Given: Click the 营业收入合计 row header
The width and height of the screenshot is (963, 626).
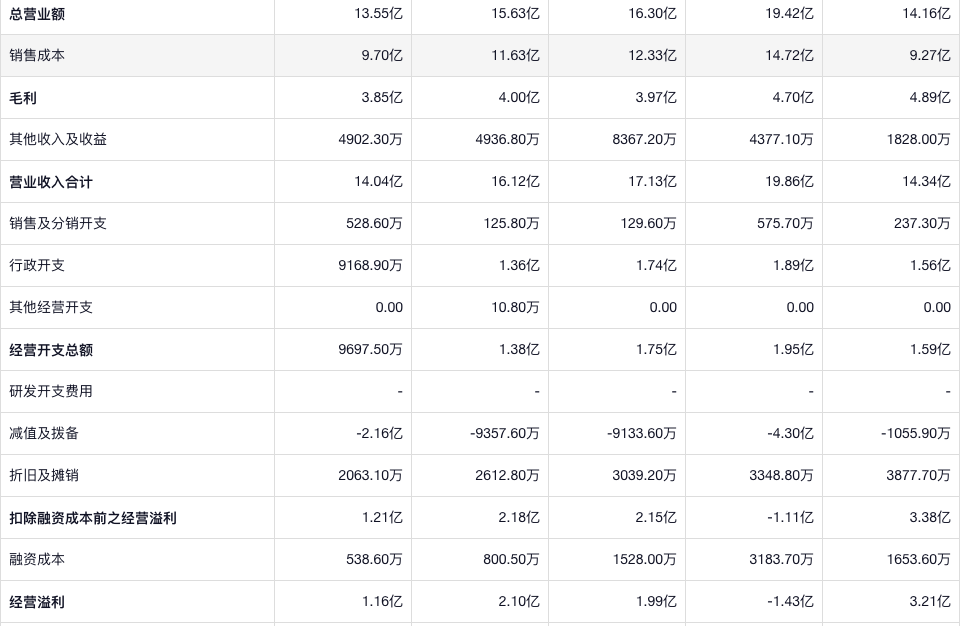Looking at the screenshot, I should pyautogui.click(x=51, y=182).
